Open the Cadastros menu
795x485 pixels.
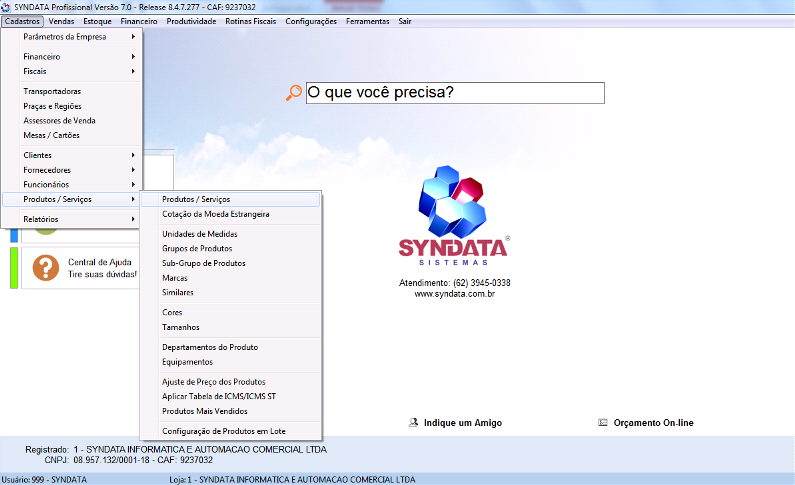[22, 21]
